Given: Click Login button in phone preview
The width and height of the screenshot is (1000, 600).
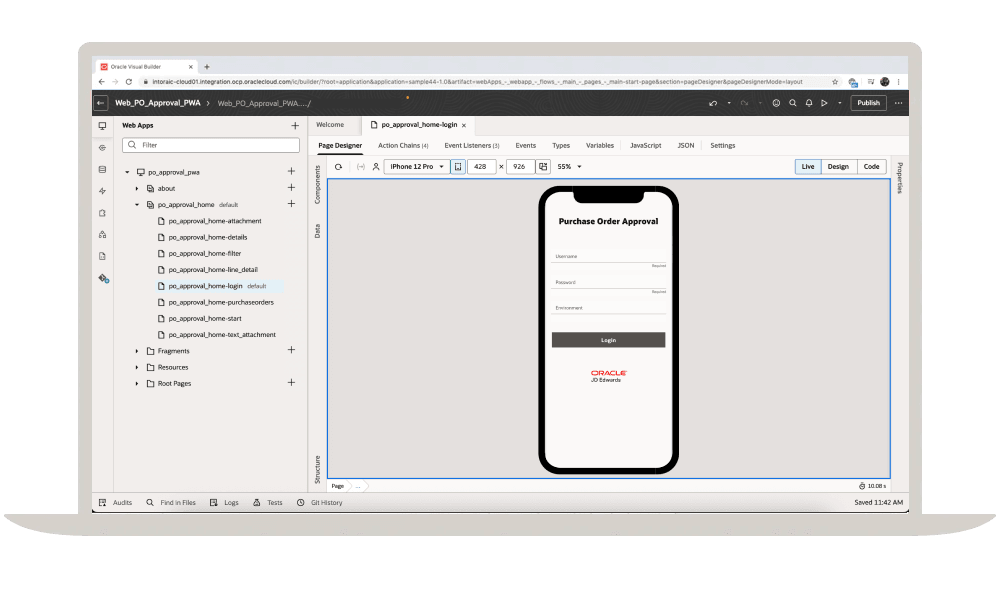Looking at the screenshot, I should (x=608, y=340).
